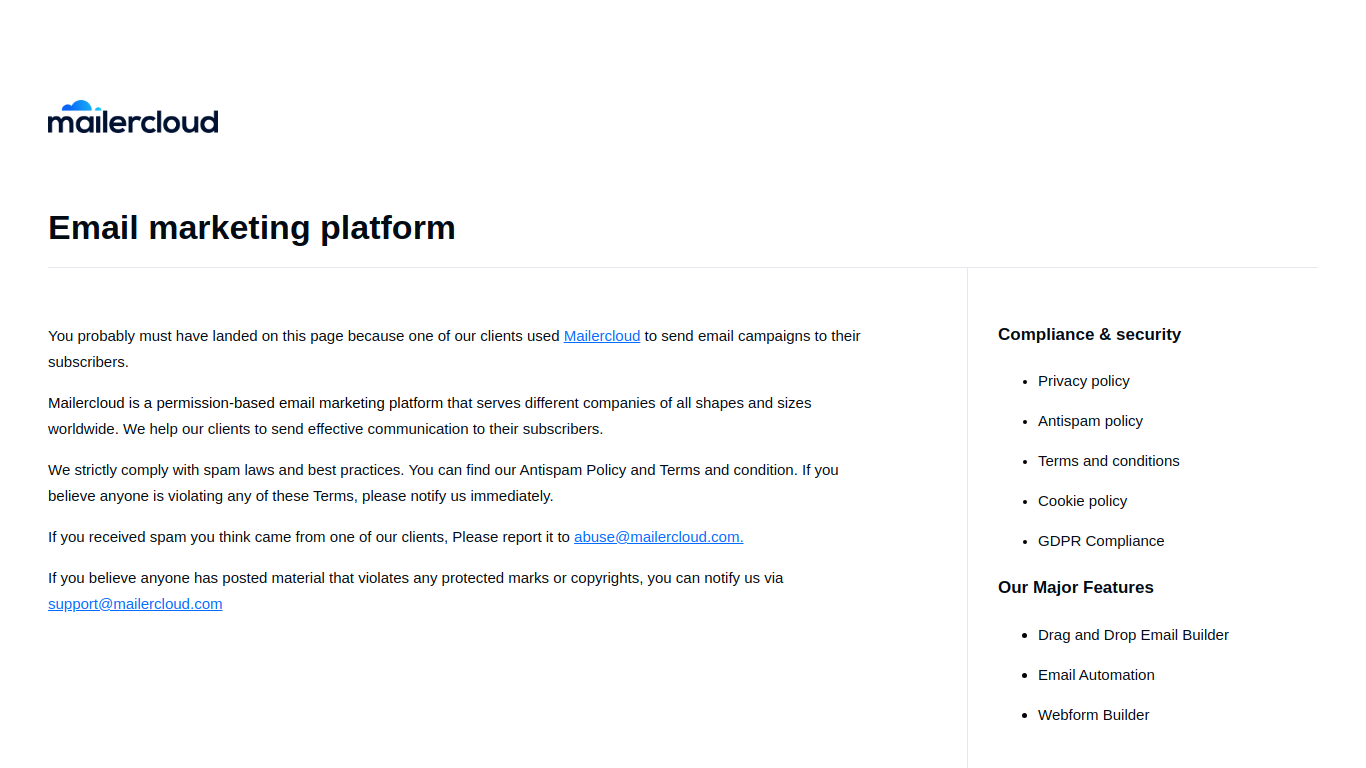Image resolution: width=1366 pixels, height=768 pixels.
Task: Click the 'Our Major Features' heading
Action: click(x=1076, y=587)
